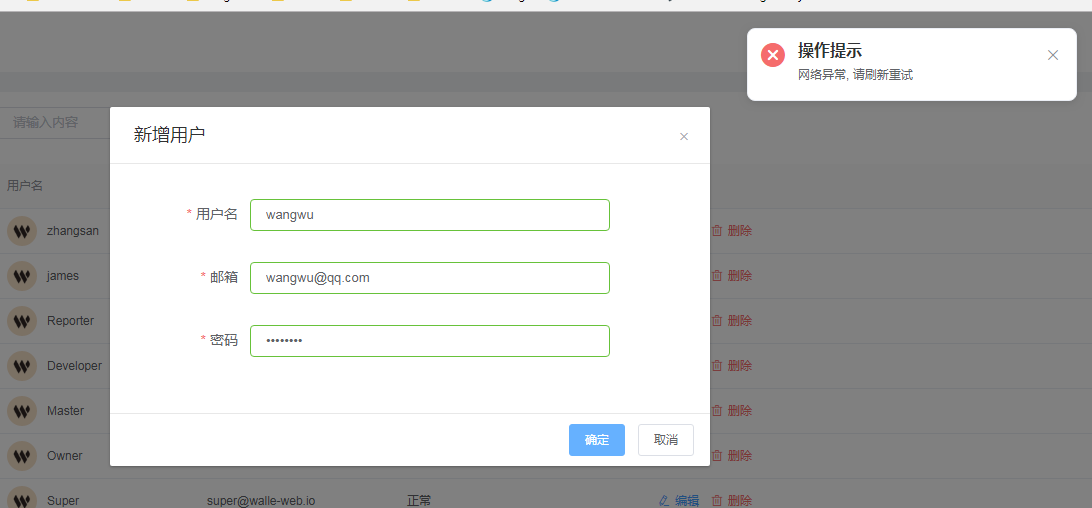Click 删除 in the zhangsan row
Image resolution: width=1092 pixels, height=508 pixels.
tap(740, 231)
